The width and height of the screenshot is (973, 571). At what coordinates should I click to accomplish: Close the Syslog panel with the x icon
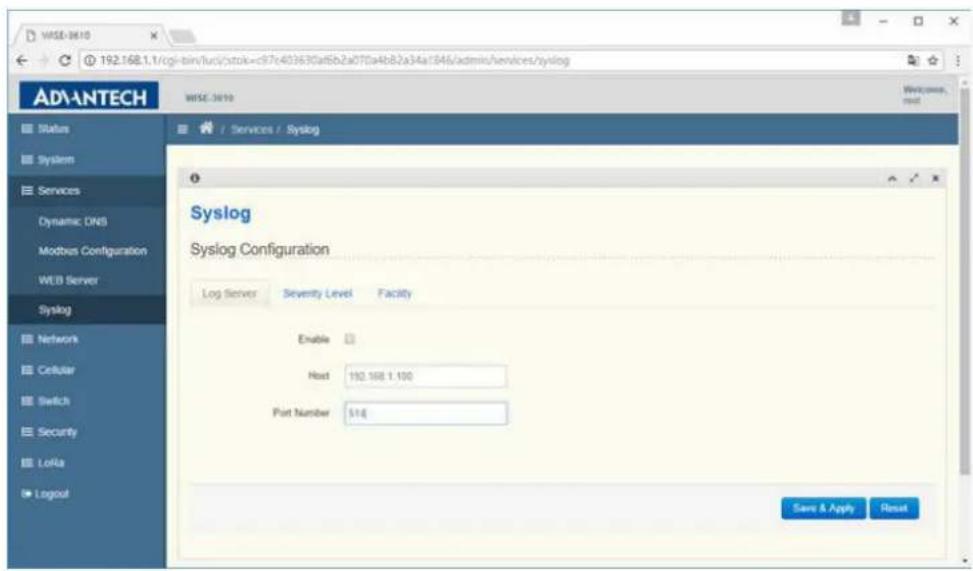(935, 178)
